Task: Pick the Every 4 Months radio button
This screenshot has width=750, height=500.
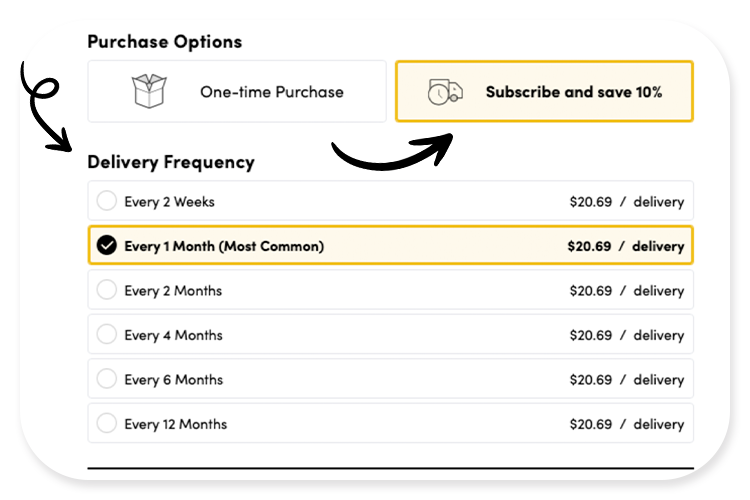Action: [106, 335]
